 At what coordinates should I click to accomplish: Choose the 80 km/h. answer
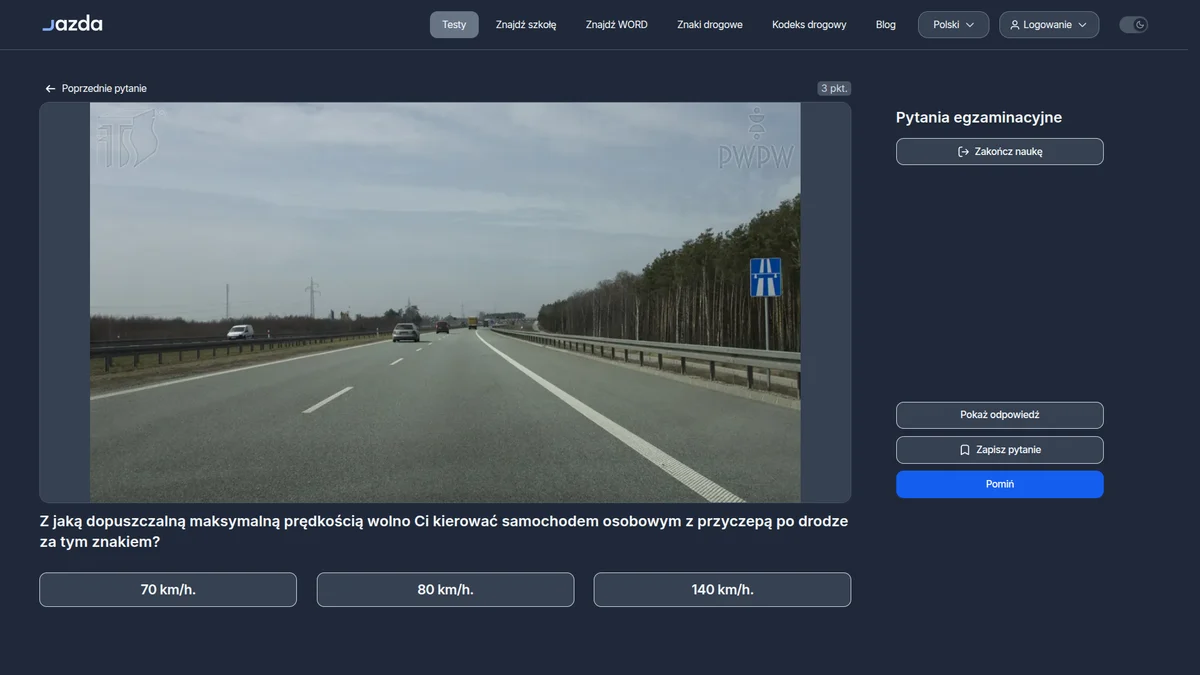[x=445, y=590]
